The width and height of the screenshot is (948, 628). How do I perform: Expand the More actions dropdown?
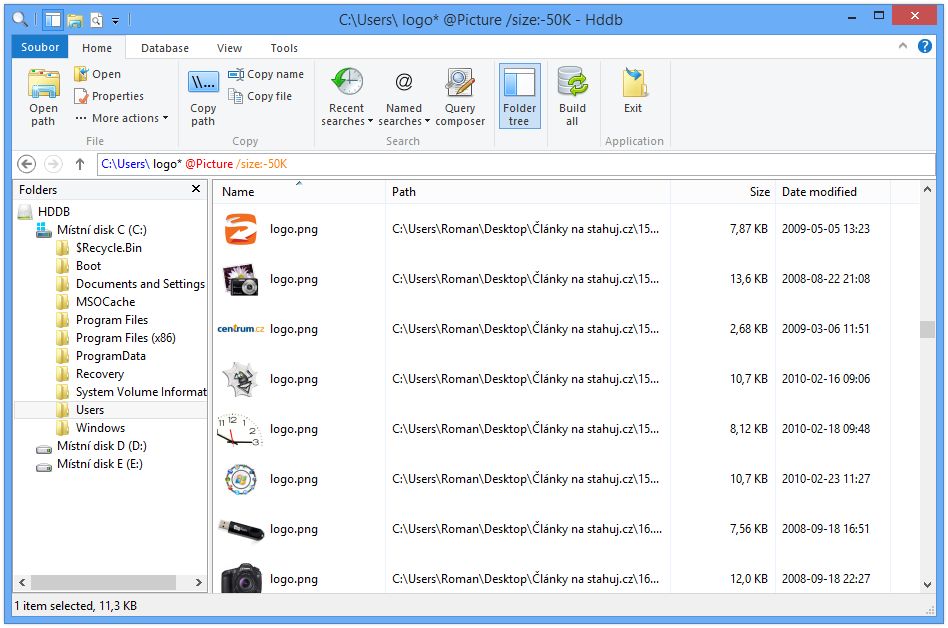tap(122, 118)
